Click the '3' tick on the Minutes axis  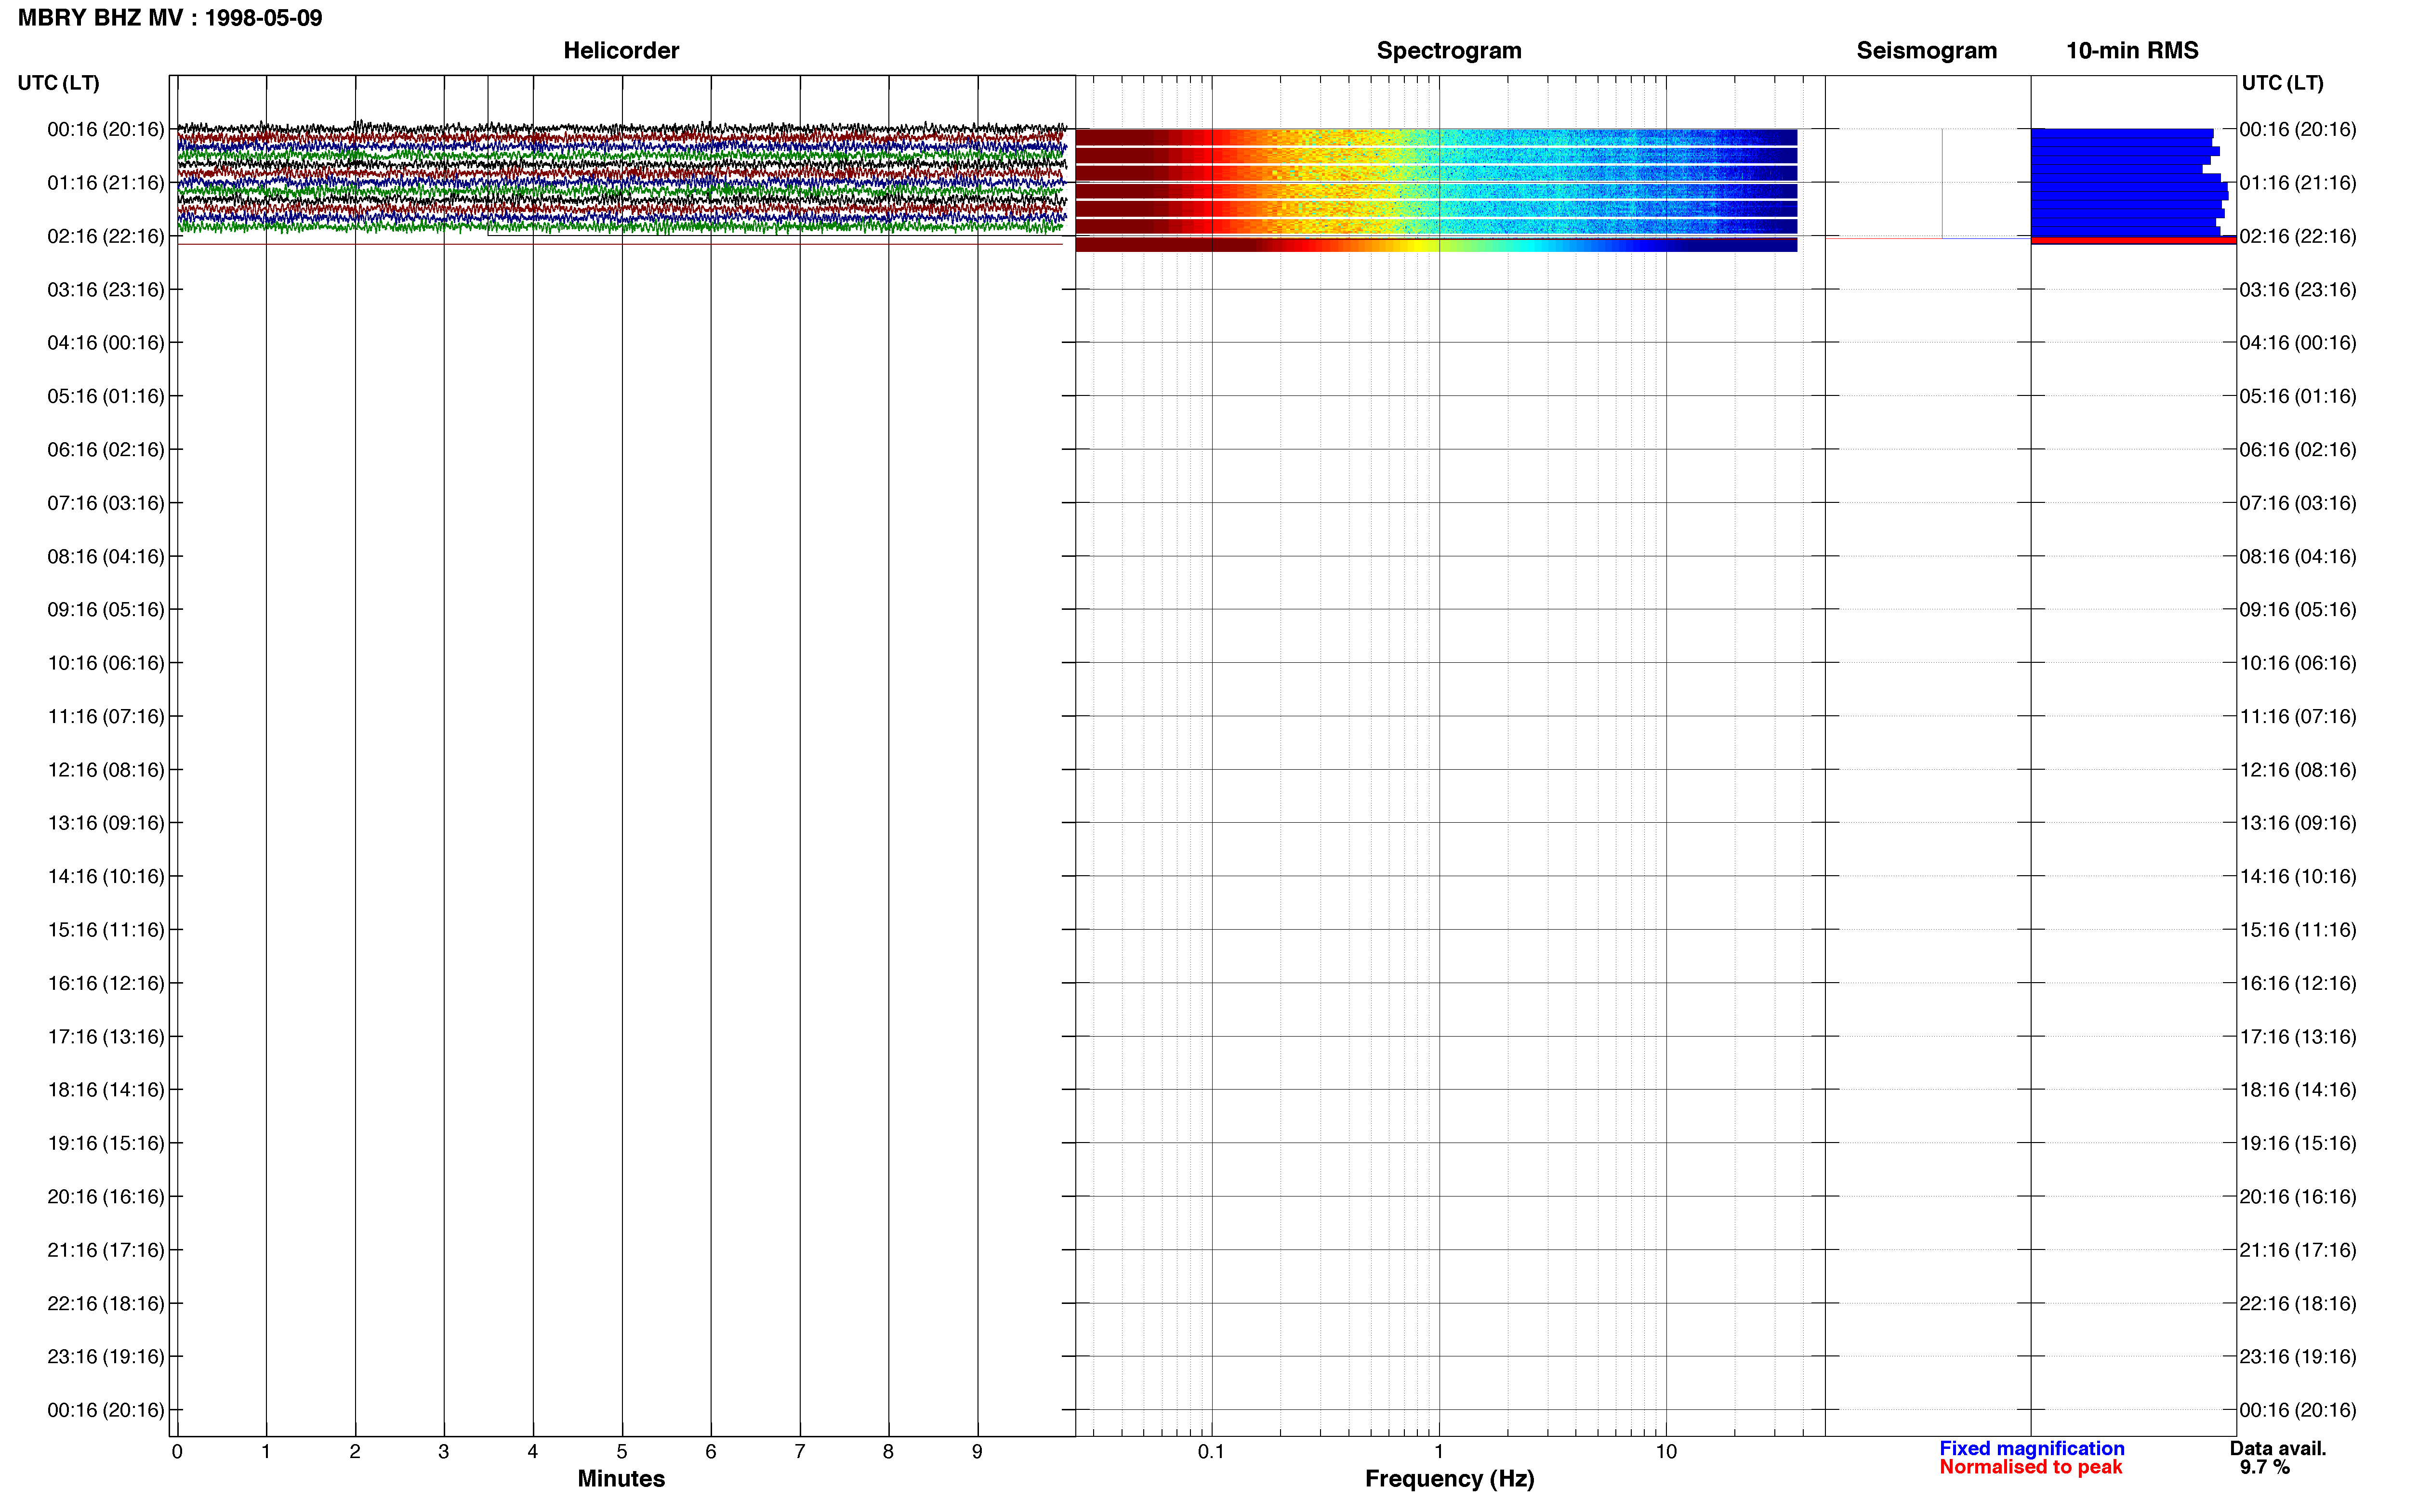click(x=444, y=1451)
